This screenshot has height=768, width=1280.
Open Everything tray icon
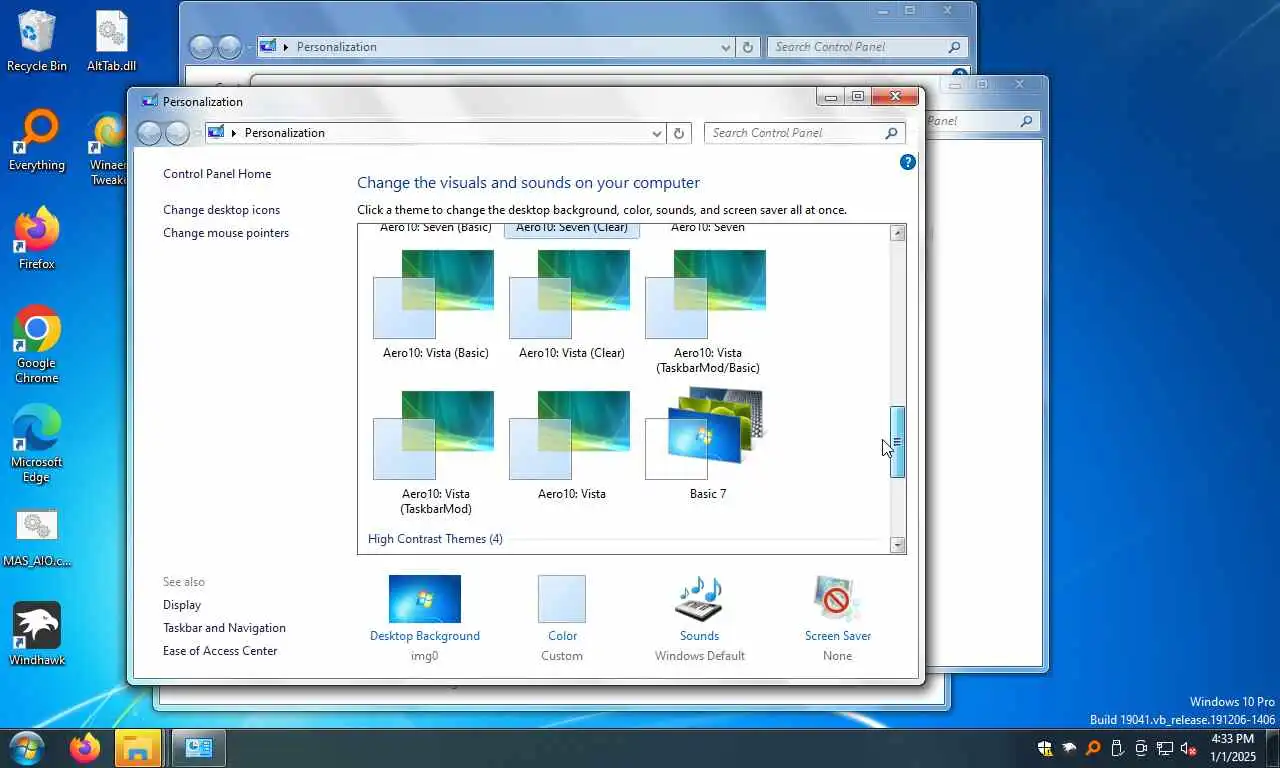coord(1093,748)
